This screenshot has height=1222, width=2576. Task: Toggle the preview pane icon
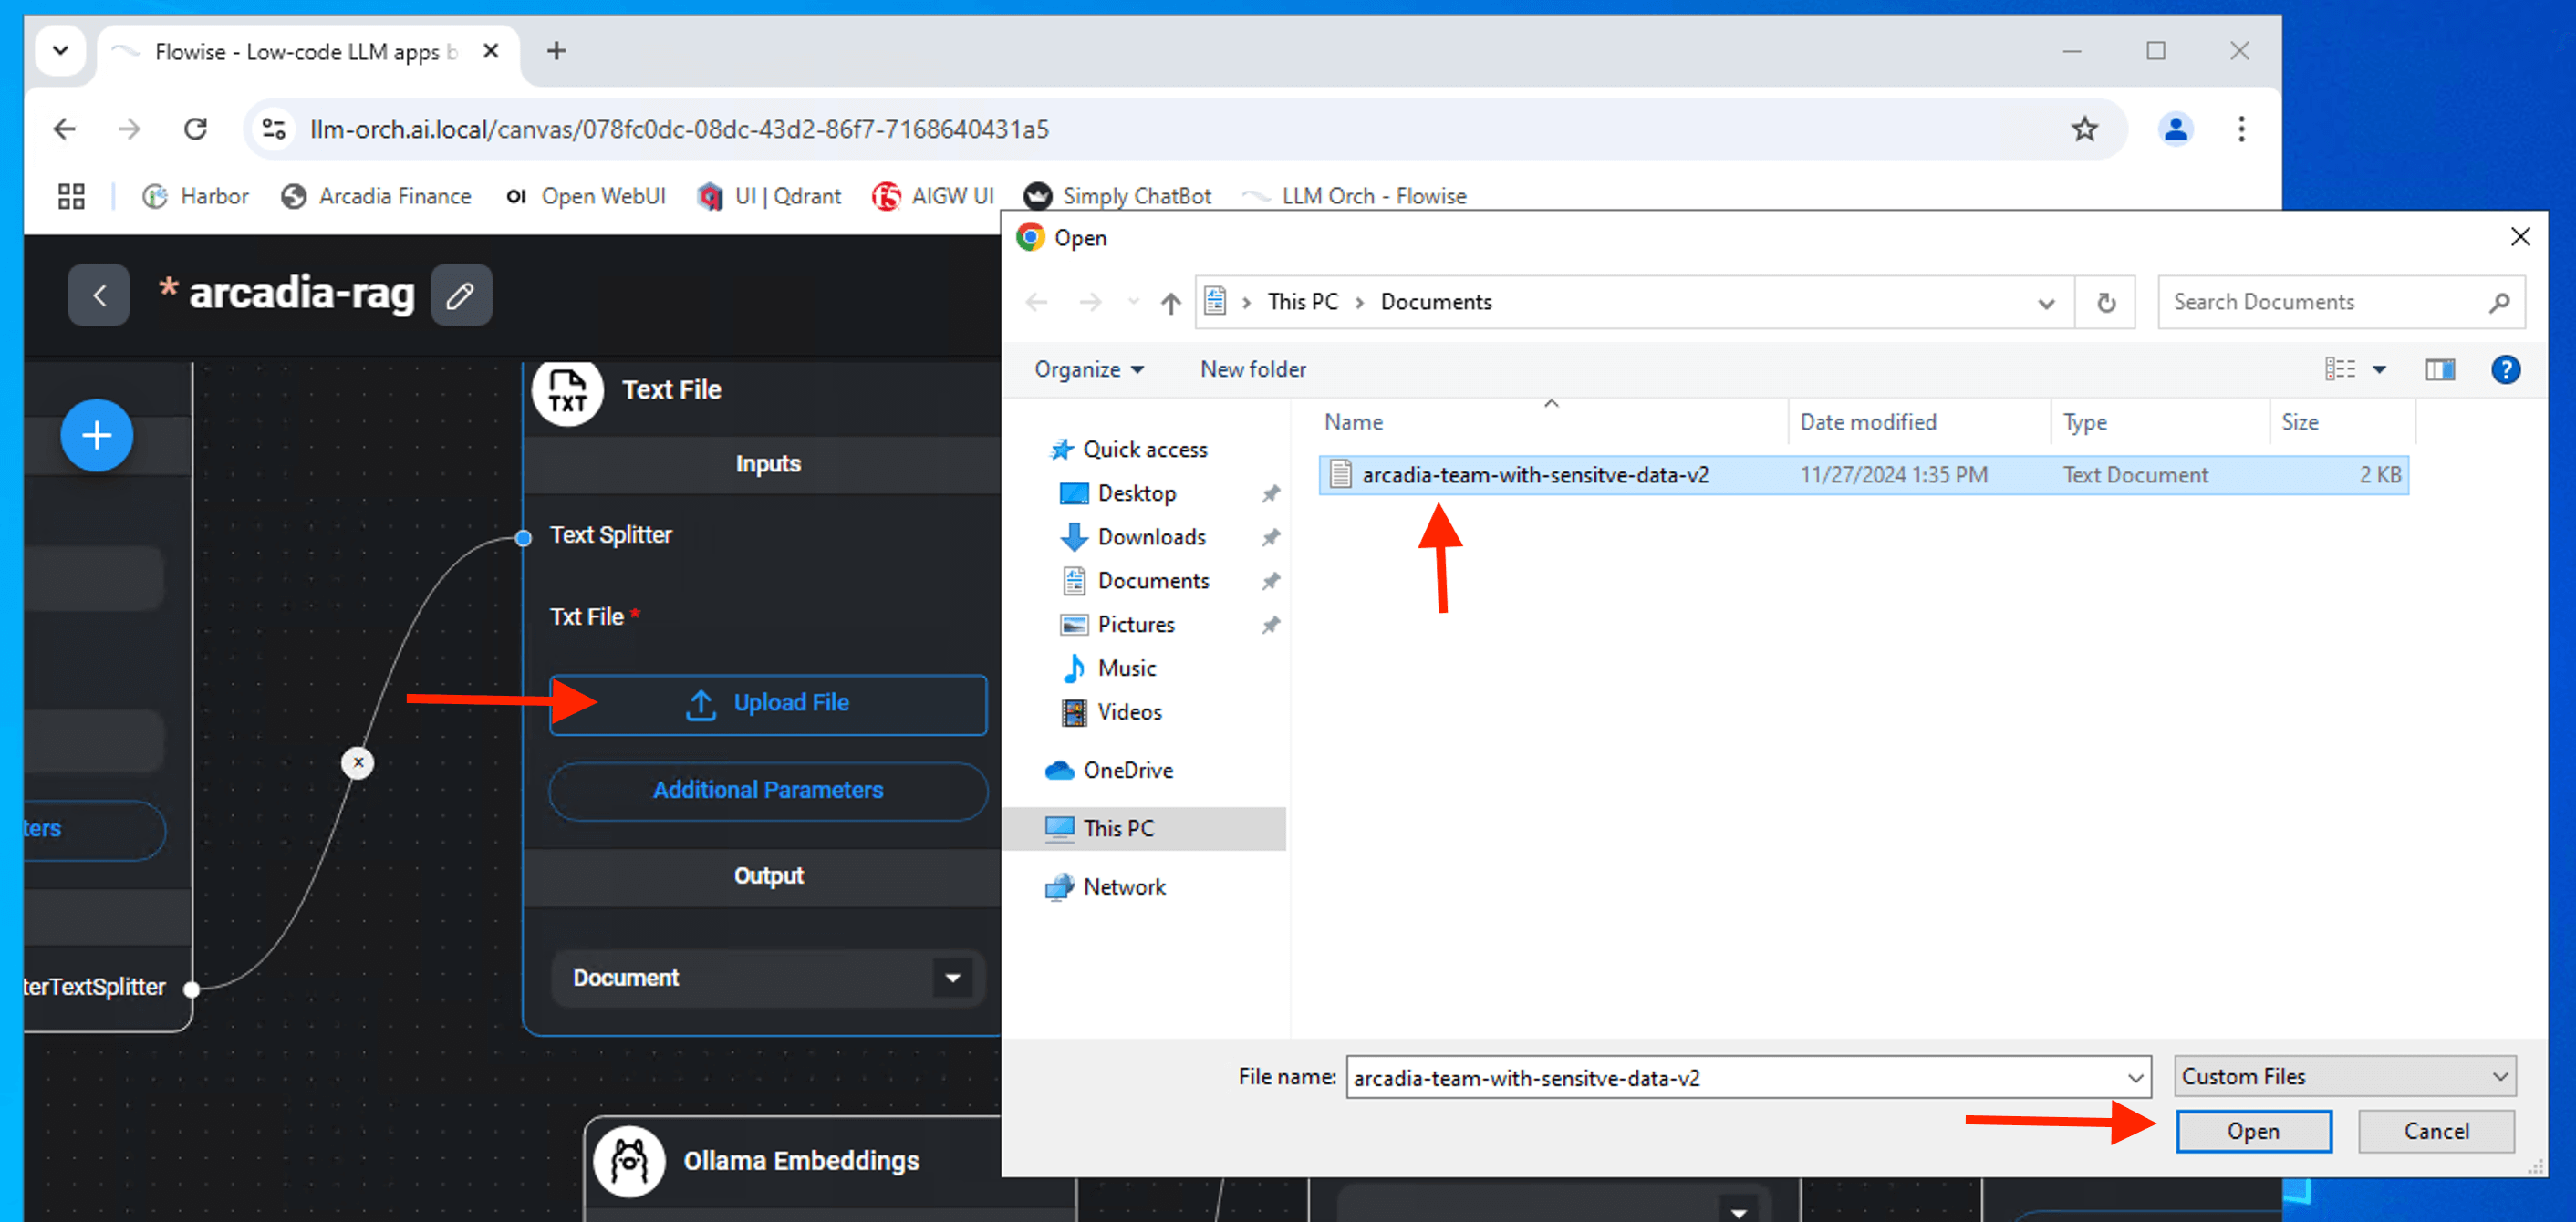[2439, 370]
